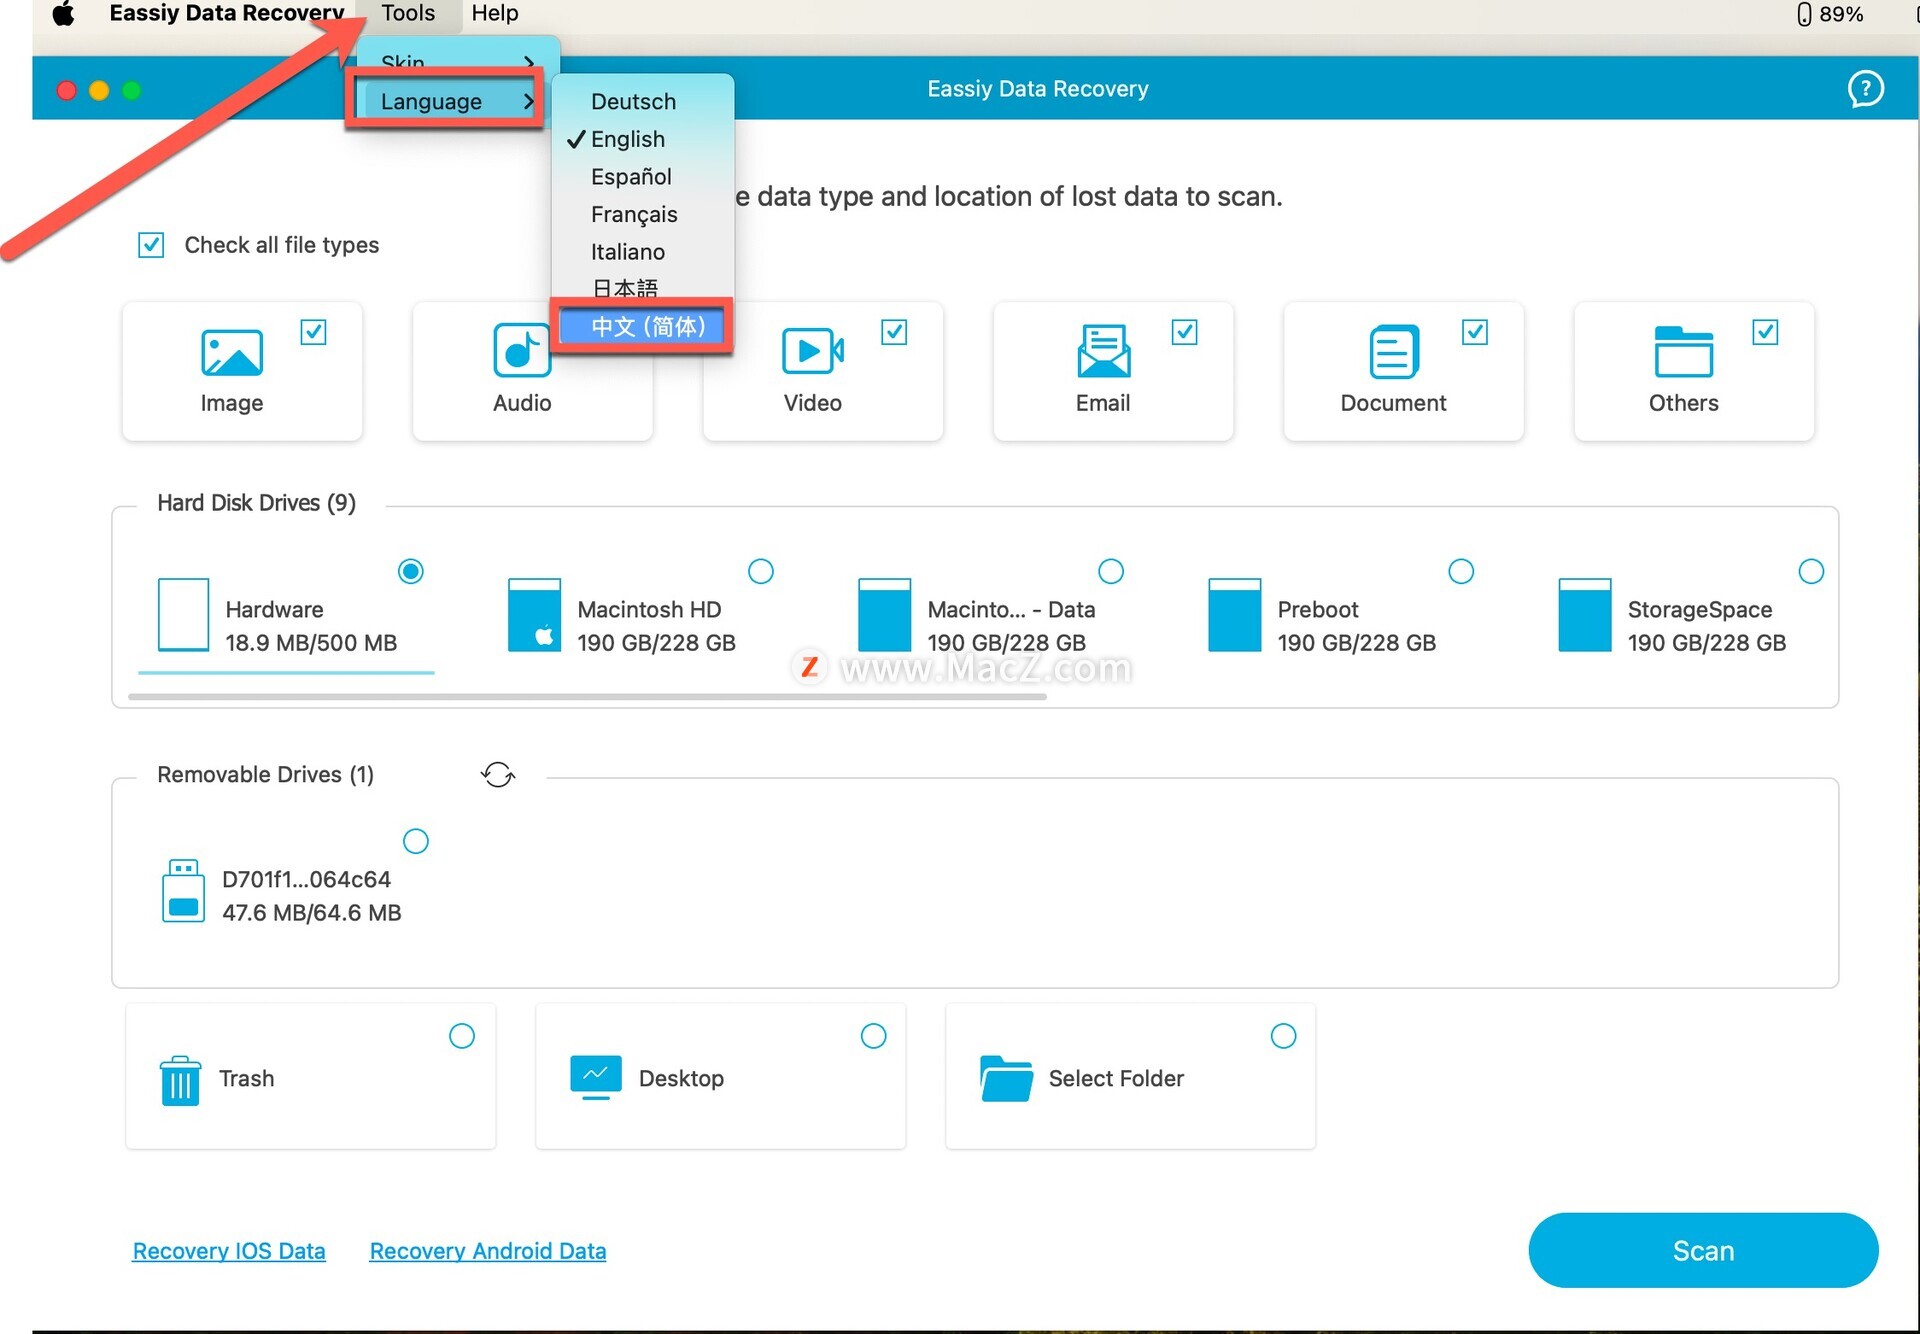Open Recovery IOS Data link

[x=229, y=1251]
